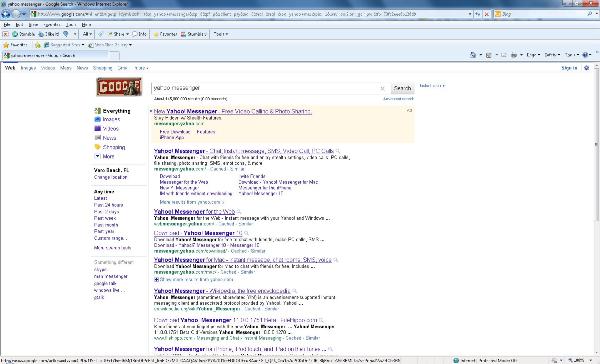Open the File menu
This screenshot has height=364, width=600.
7,24
